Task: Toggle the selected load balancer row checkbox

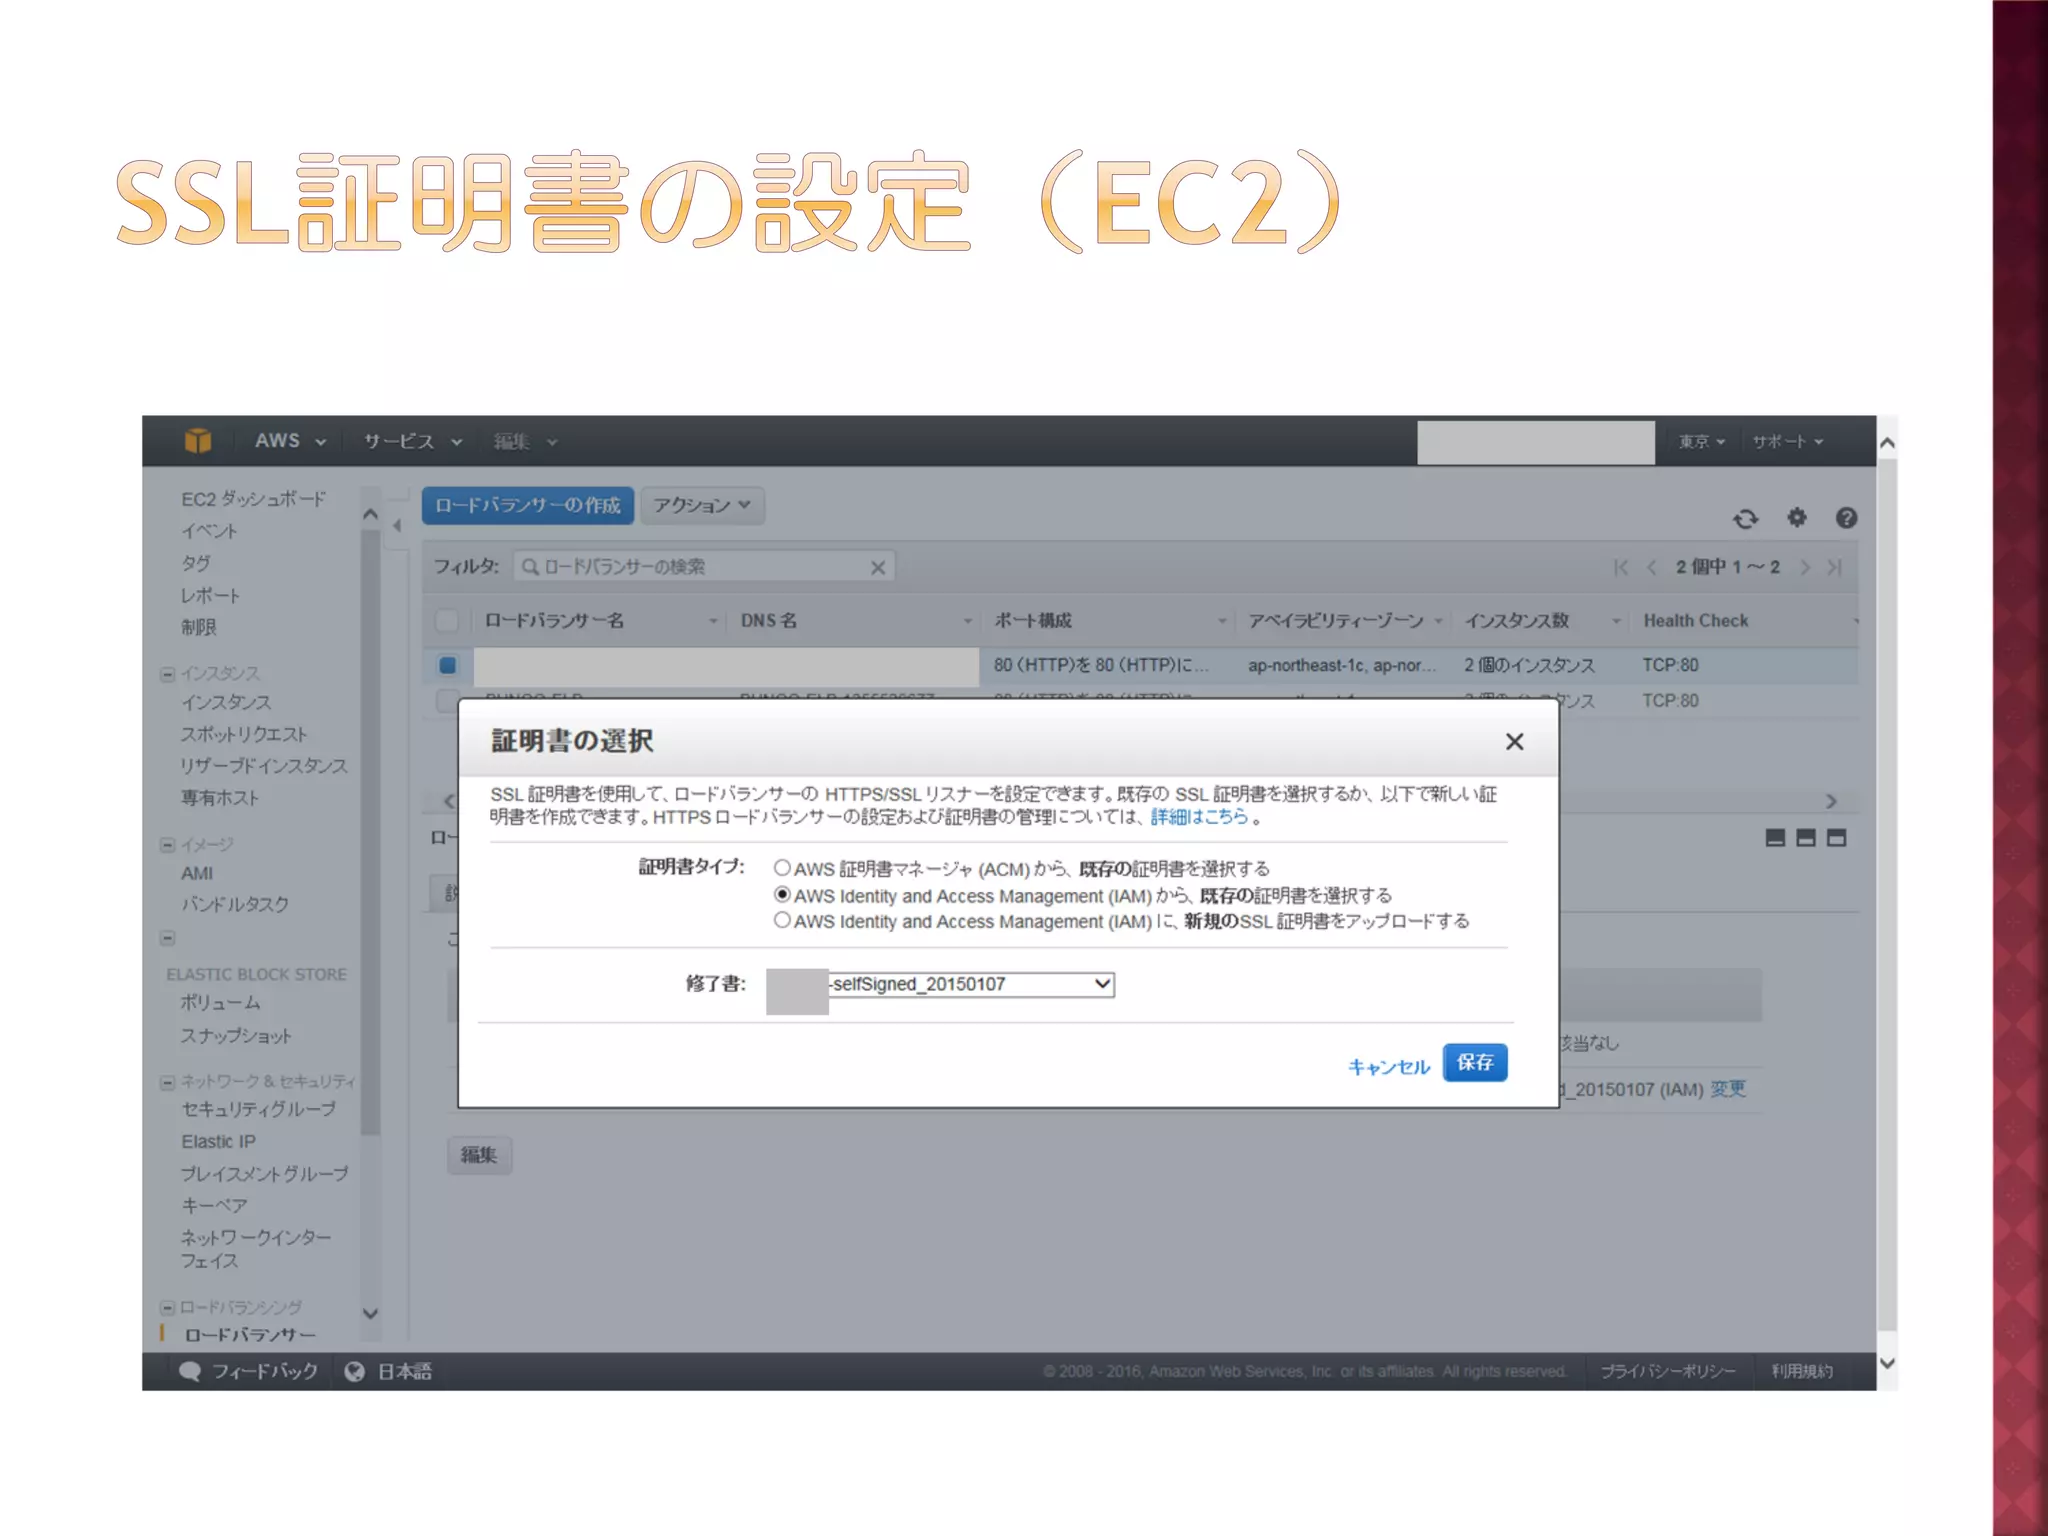Action: pos(447,665)
